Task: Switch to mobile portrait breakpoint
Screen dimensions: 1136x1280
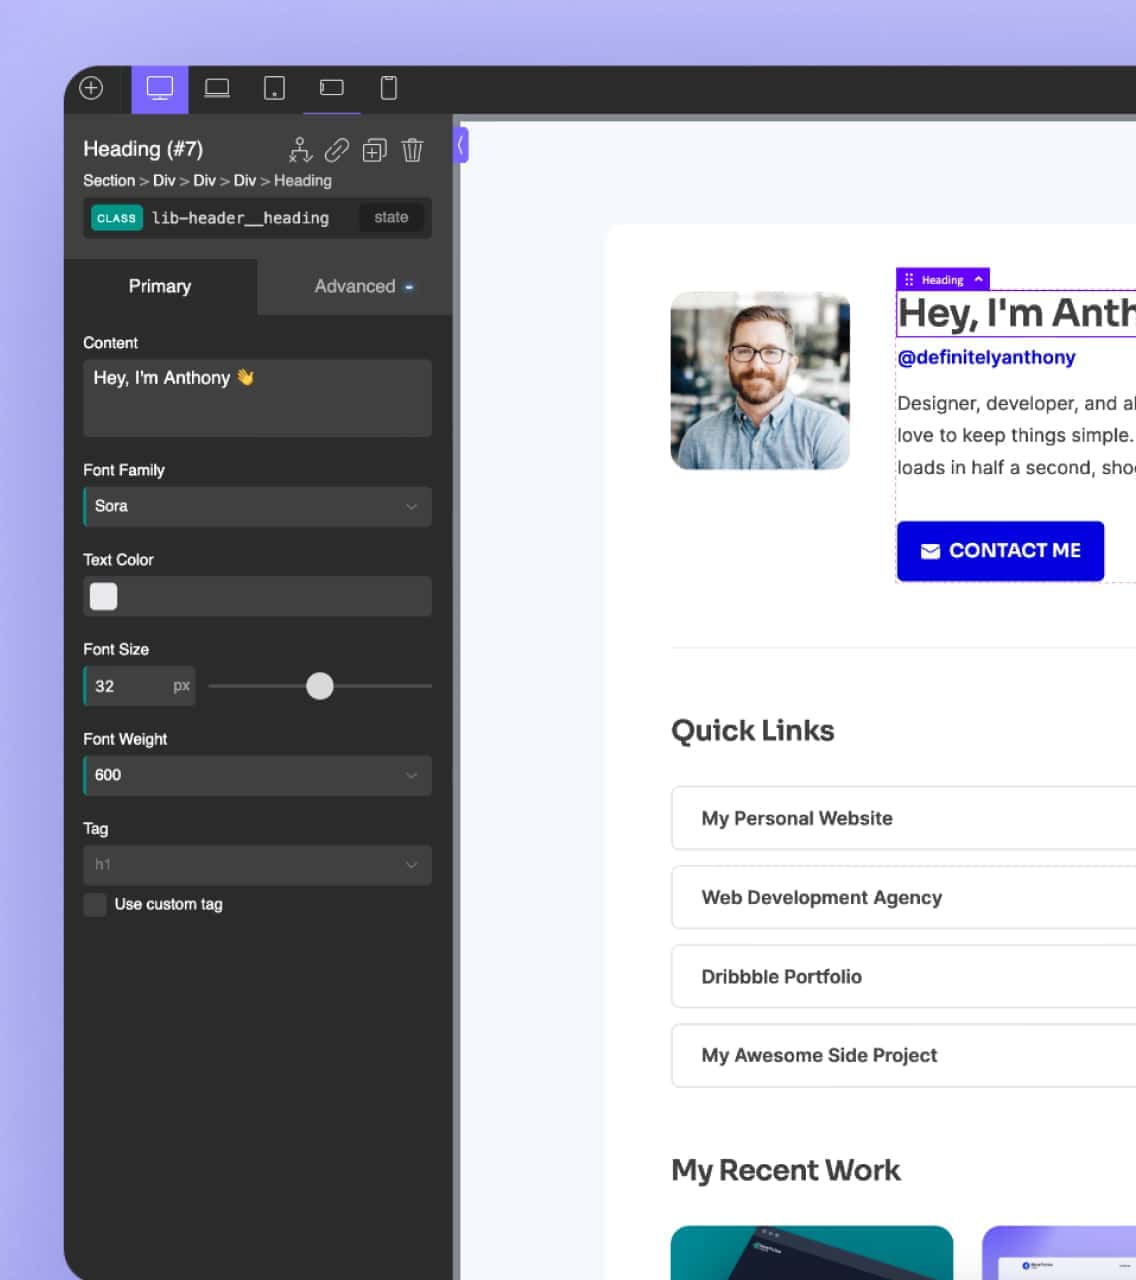Action: coord(388,88)
